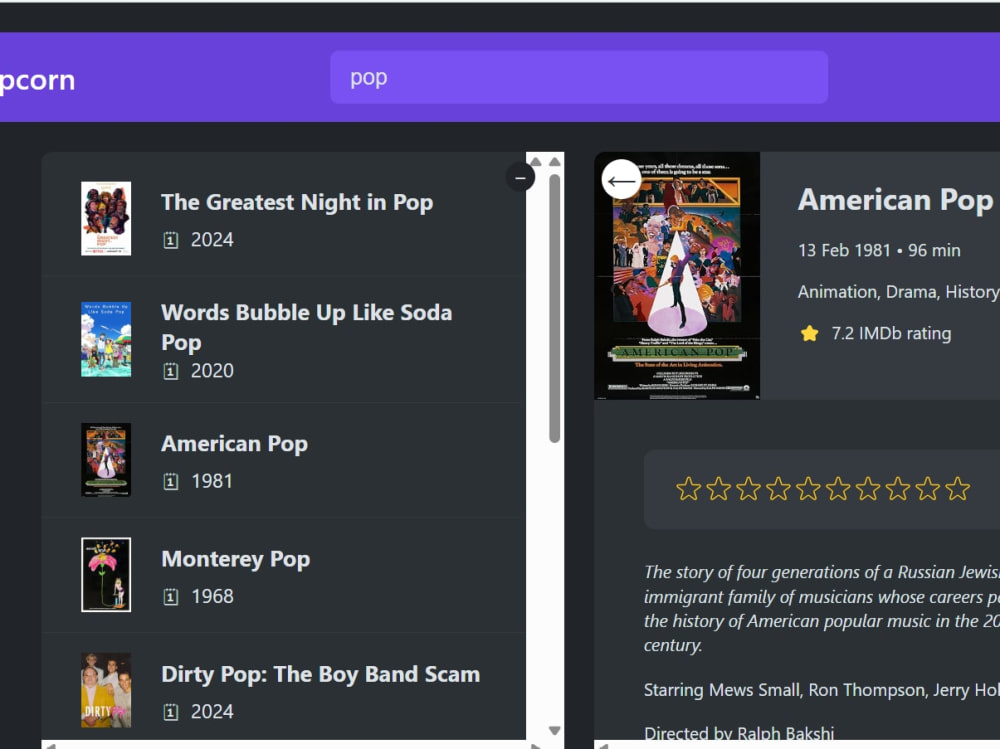Rate the movie two stars
1000x749 pixels.
point(718,489)
